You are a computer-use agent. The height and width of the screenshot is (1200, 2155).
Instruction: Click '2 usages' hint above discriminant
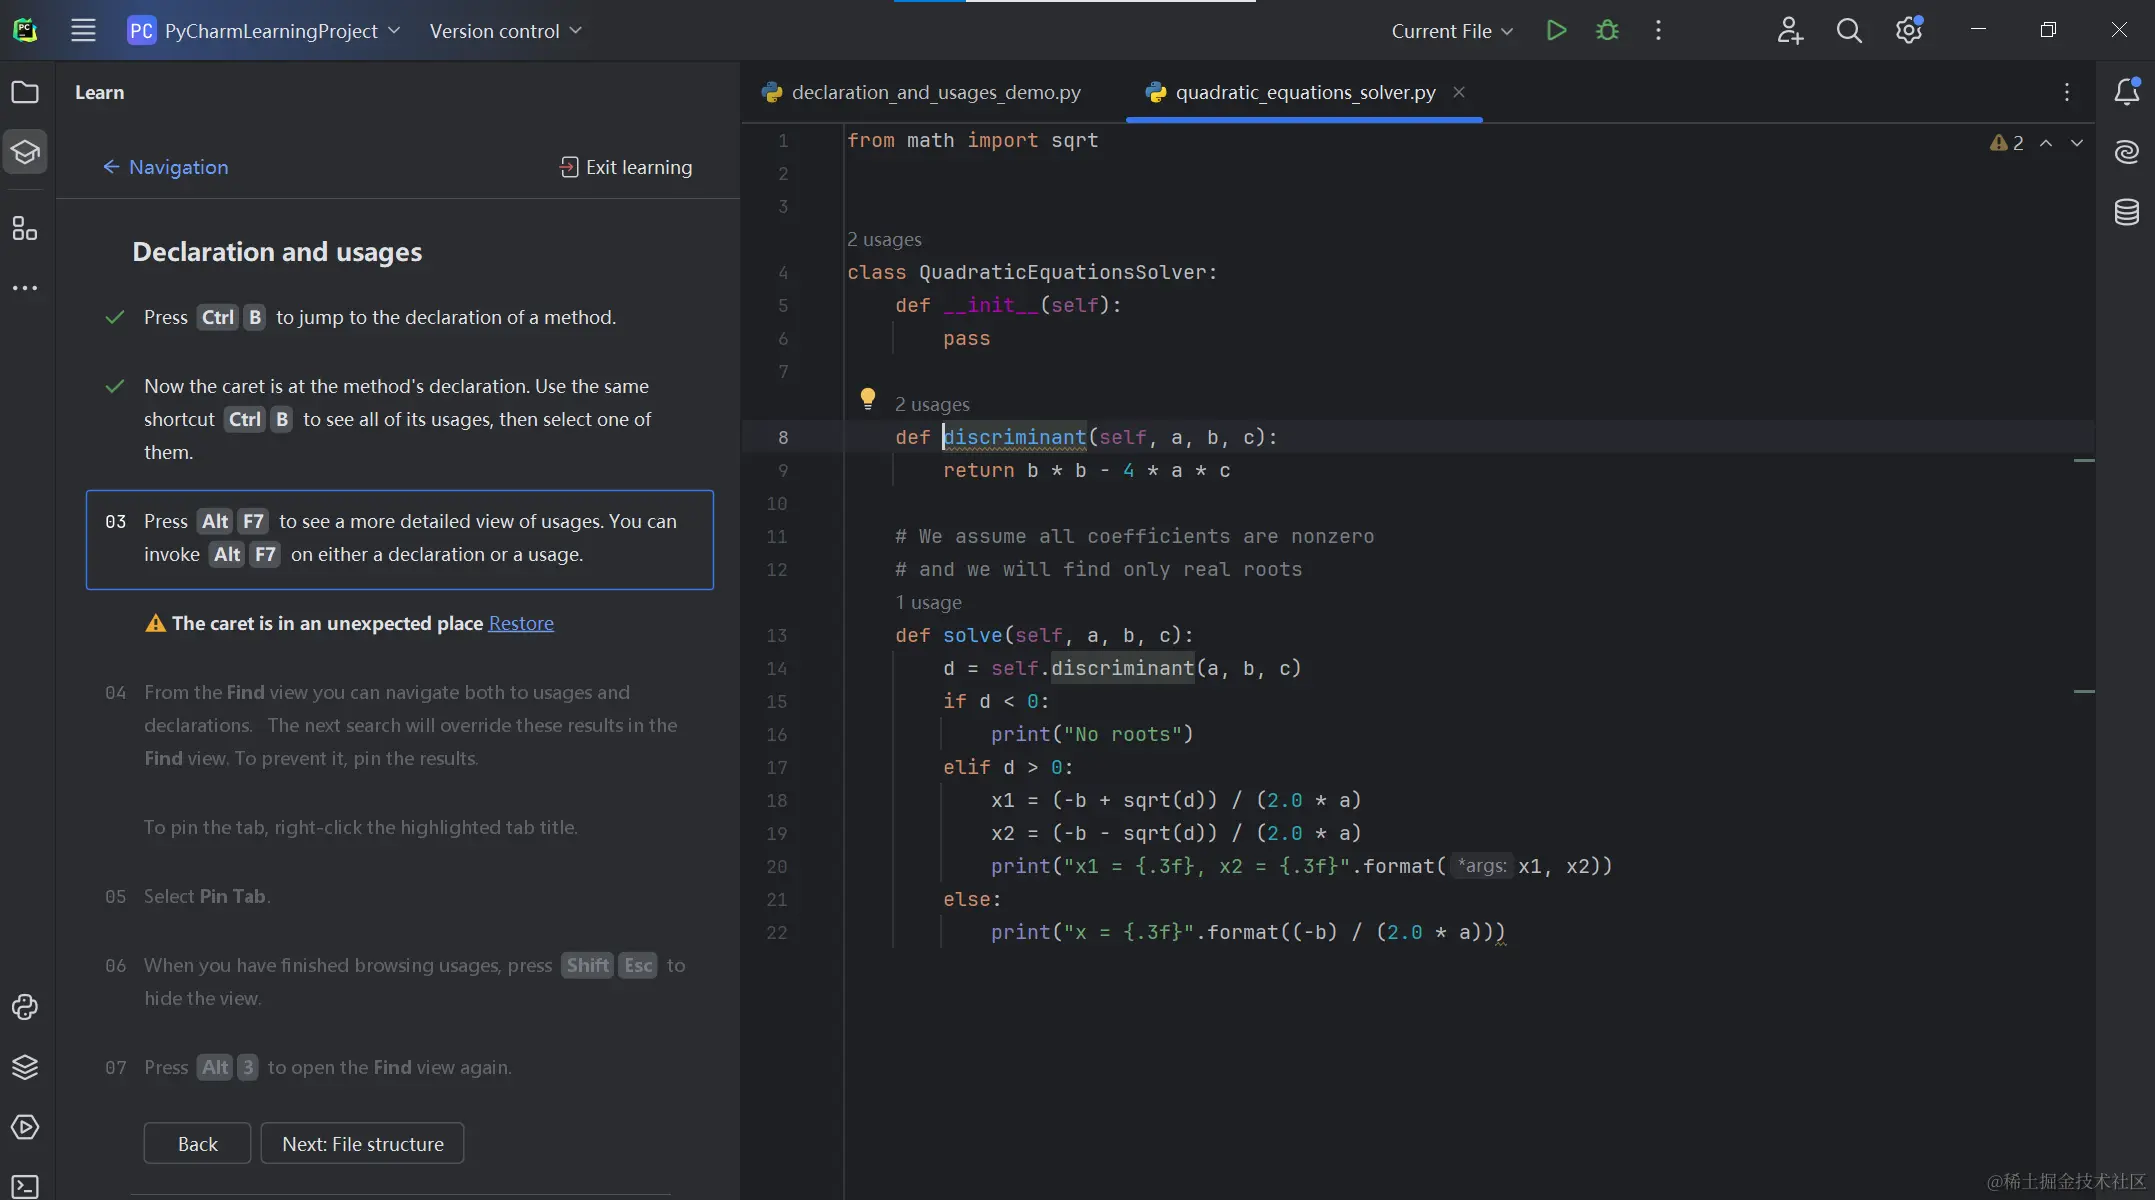pyautogui.click(x=932, y=404)
